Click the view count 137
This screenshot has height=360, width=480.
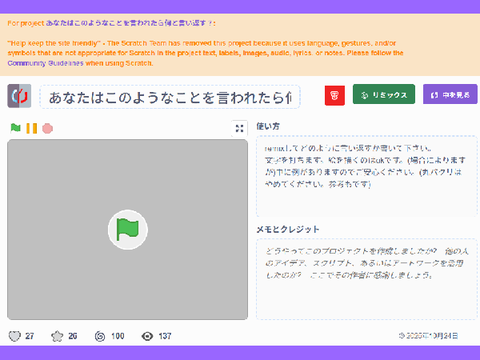click(x=165, y=336)
